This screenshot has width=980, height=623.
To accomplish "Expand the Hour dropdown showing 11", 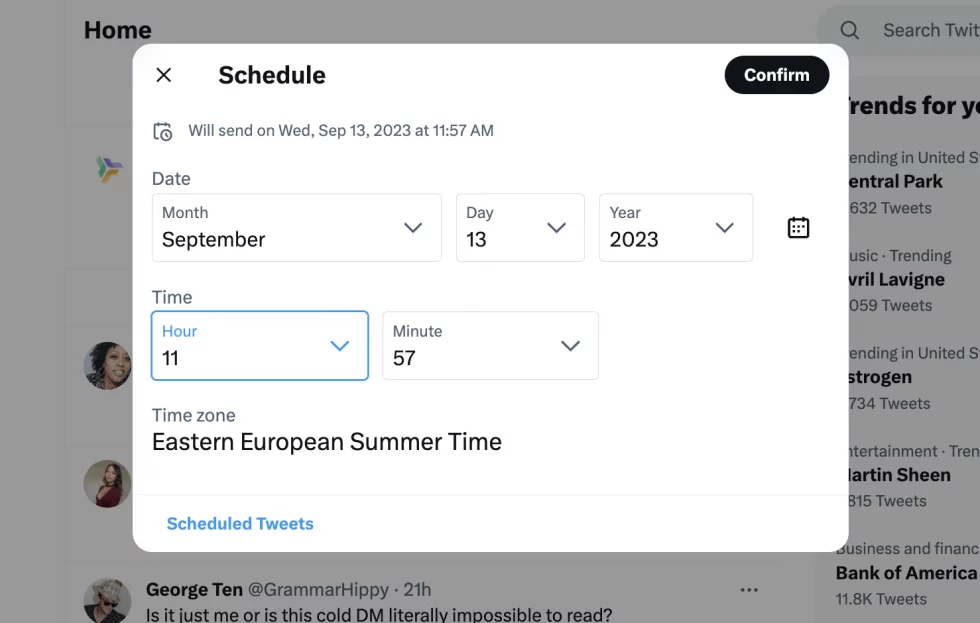I will tap(259, 346).
